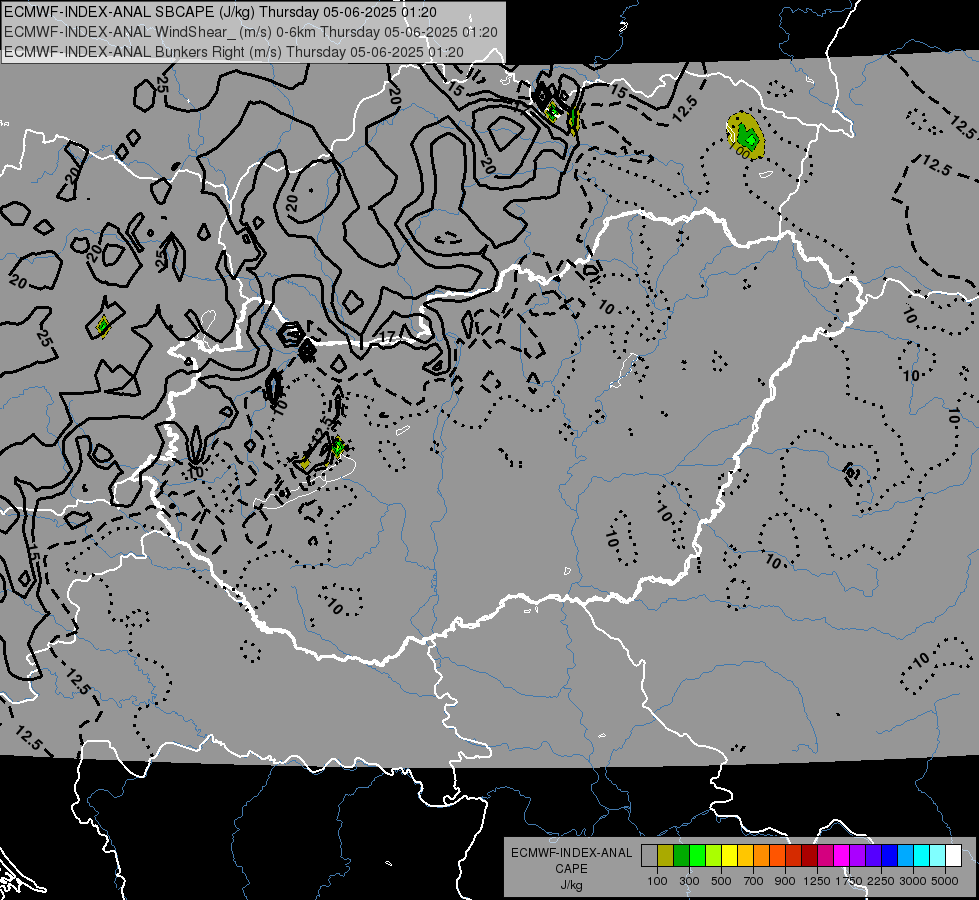Viewport: 979px width, 900px height.
Task: Click the legend value 300
Action: (689, 881)
